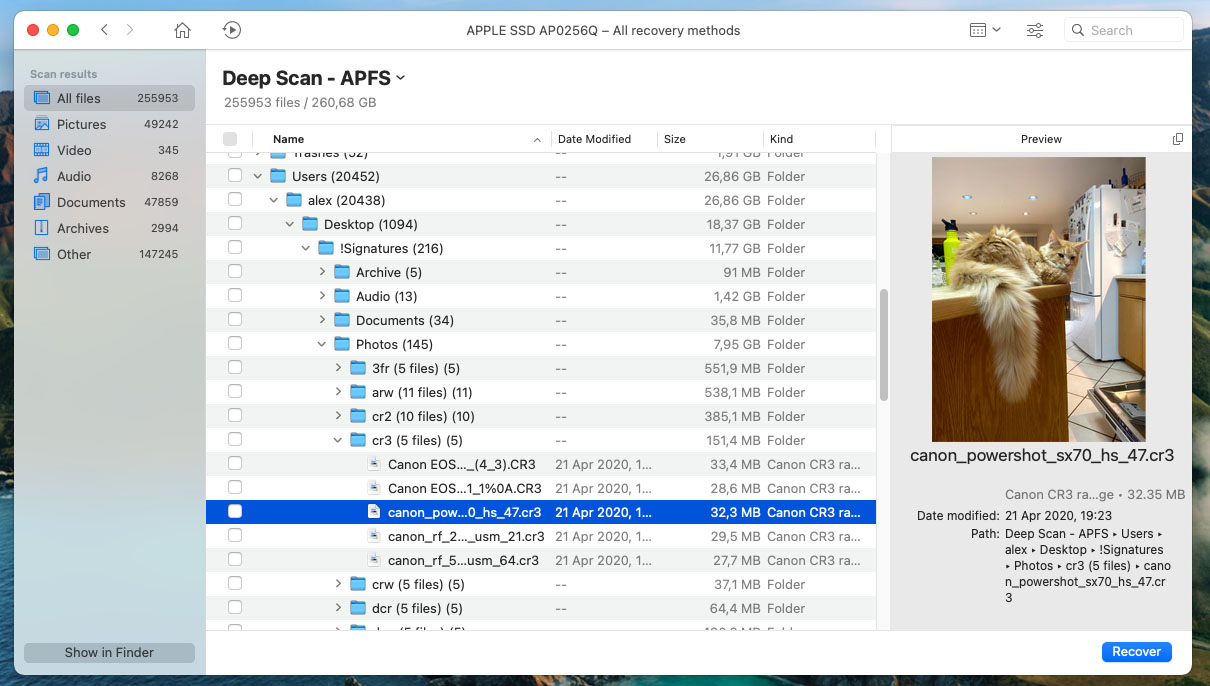Collapse the Desktop (1094) folder
The width and height of the screenshot is (1210, 686).
point(290,224)
